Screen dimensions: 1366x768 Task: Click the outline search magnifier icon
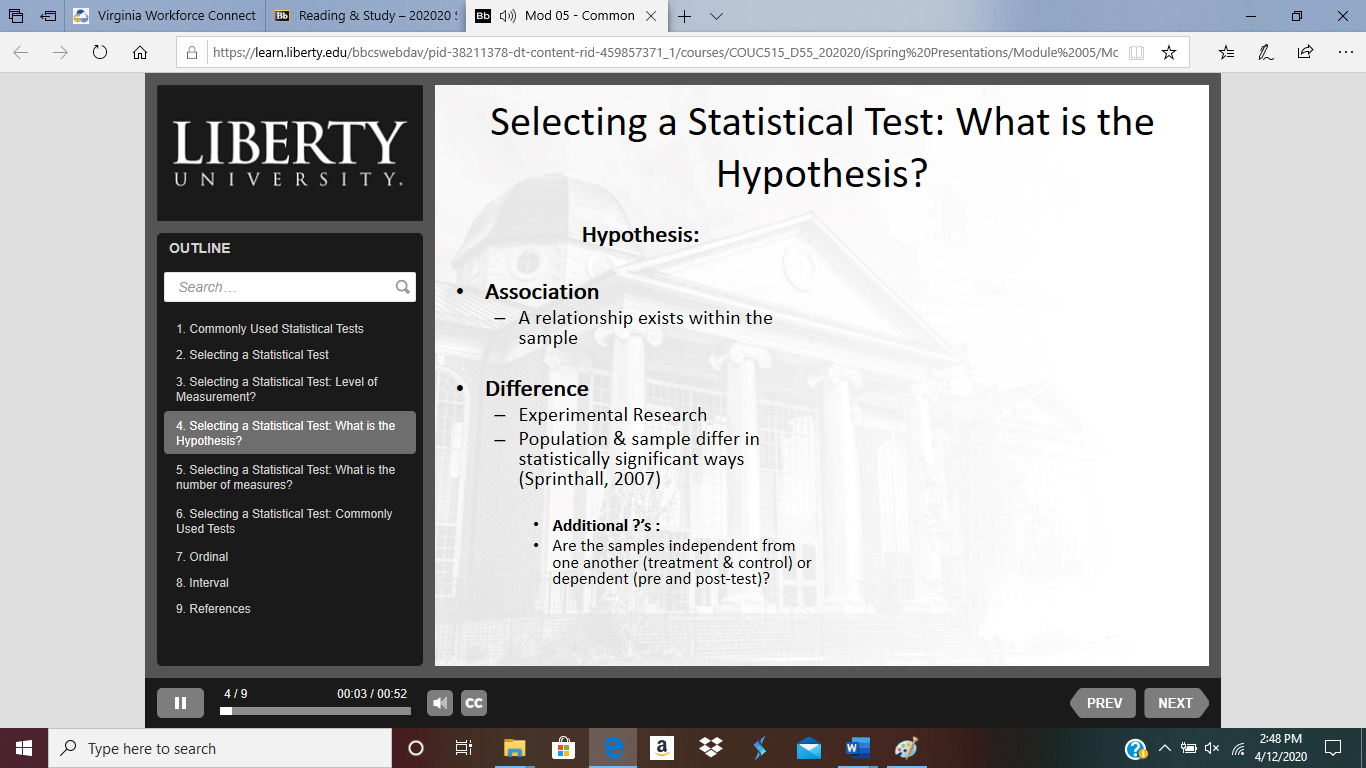(403, 287)
